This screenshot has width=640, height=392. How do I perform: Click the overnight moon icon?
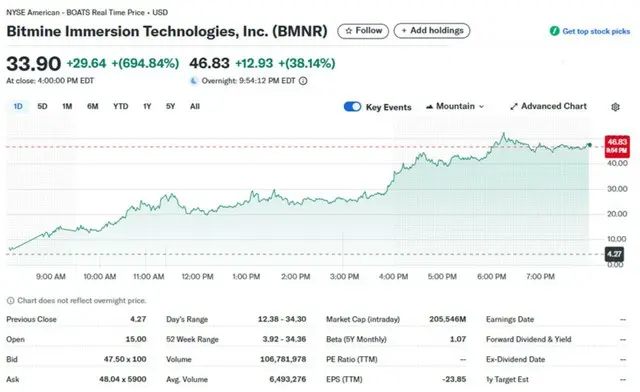(194, 81)
